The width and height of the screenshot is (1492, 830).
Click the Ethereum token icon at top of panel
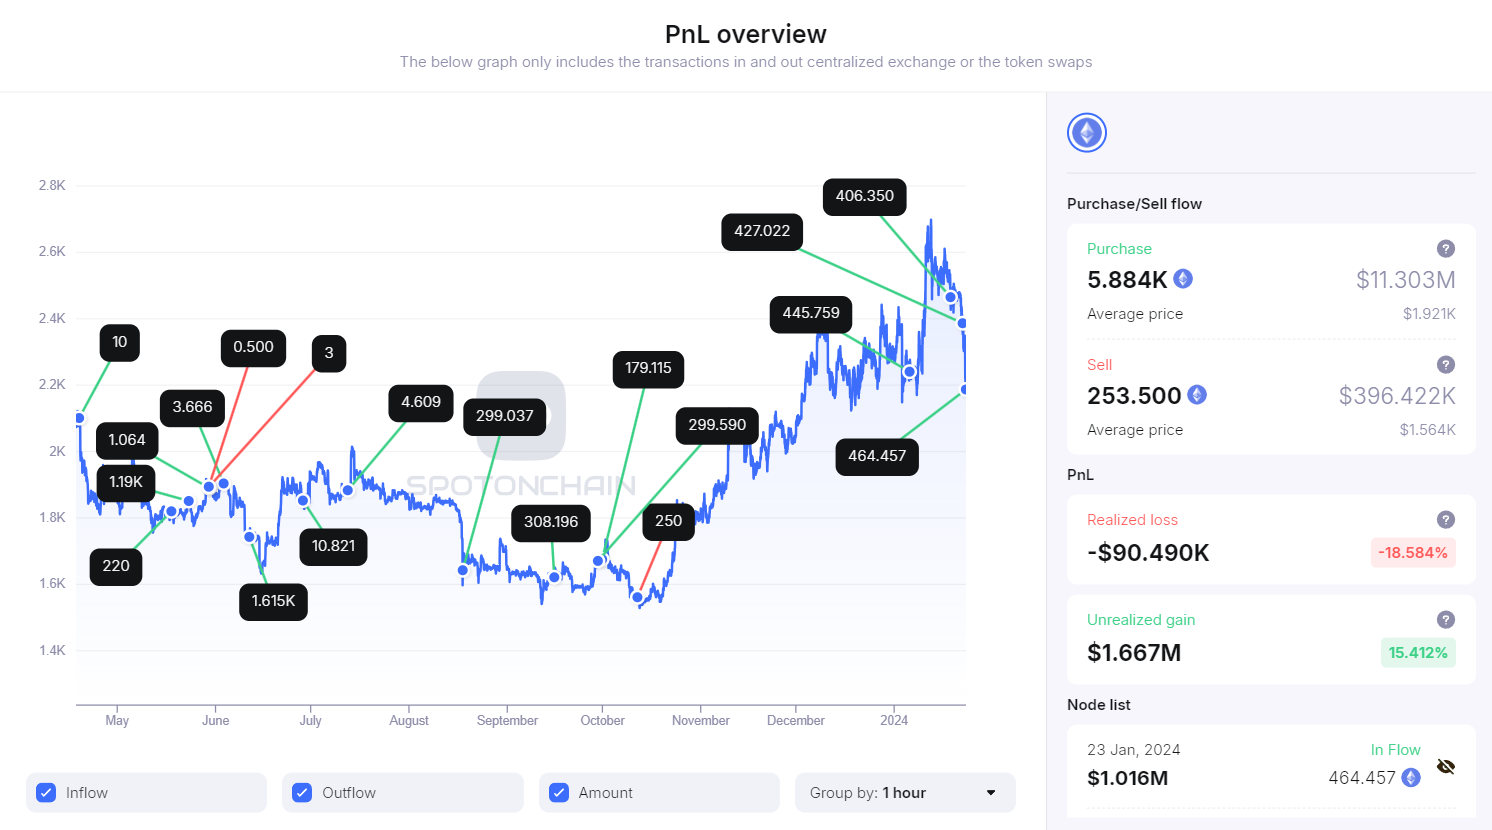pyautogui.click(x=1086, y=132)
